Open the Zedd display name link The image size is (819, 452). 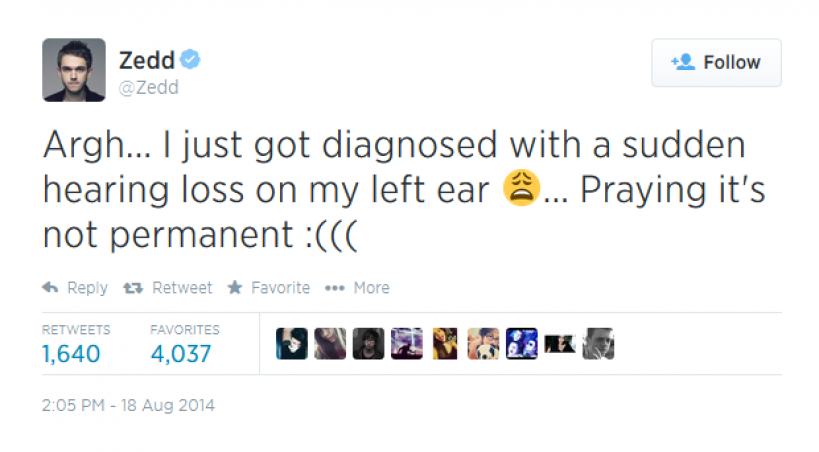click(x=146, y=61)
